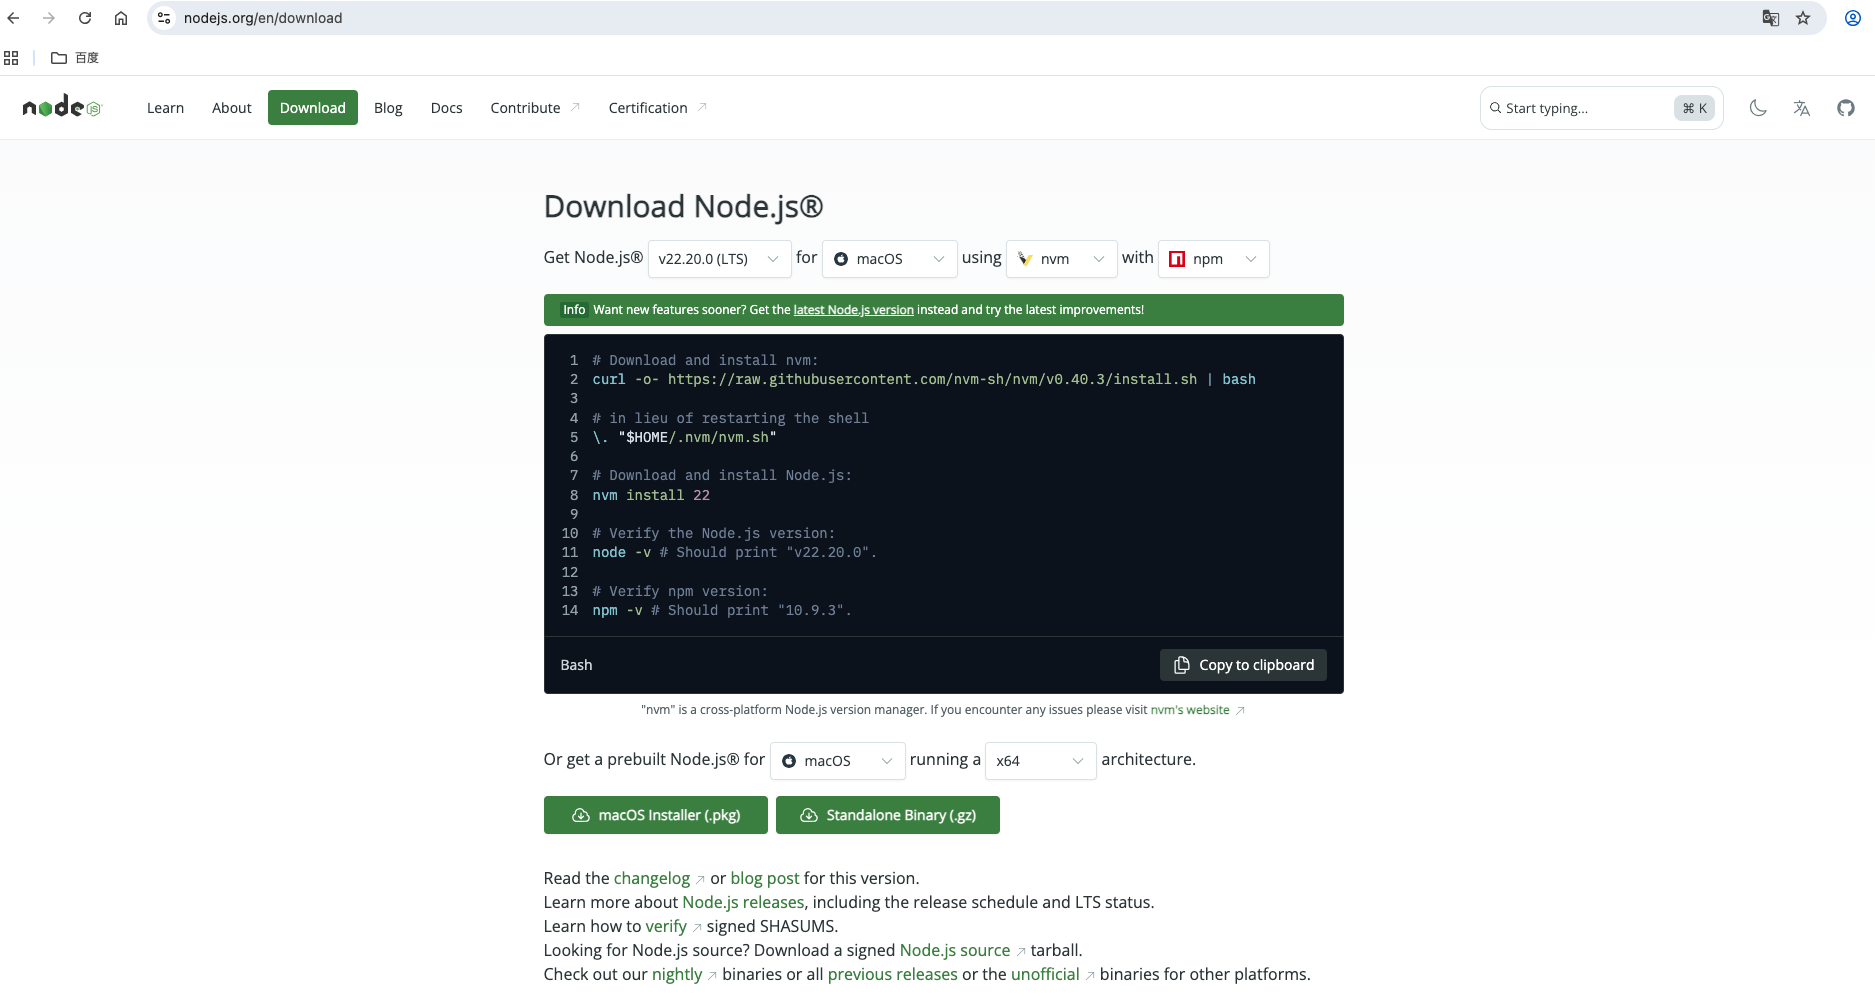Image resolution: width=1875 pixels, height=1004 pixels.
Task: Open the translate page icon in address bar
Action: pyautogui.click(x=1770, y=18)
